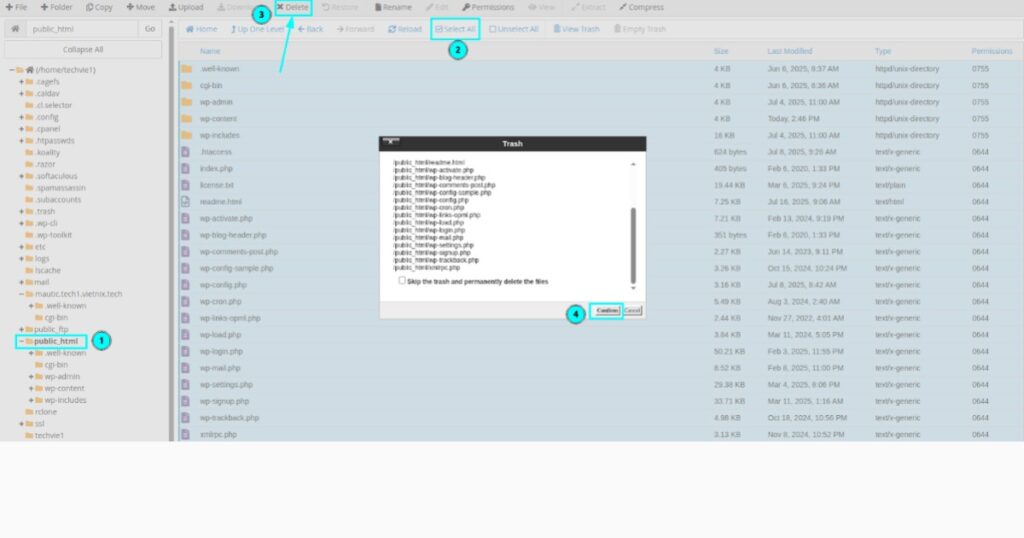Click the home icon beside path field
The width and height of the screenshot is (1024, 538).
(15, 29)
